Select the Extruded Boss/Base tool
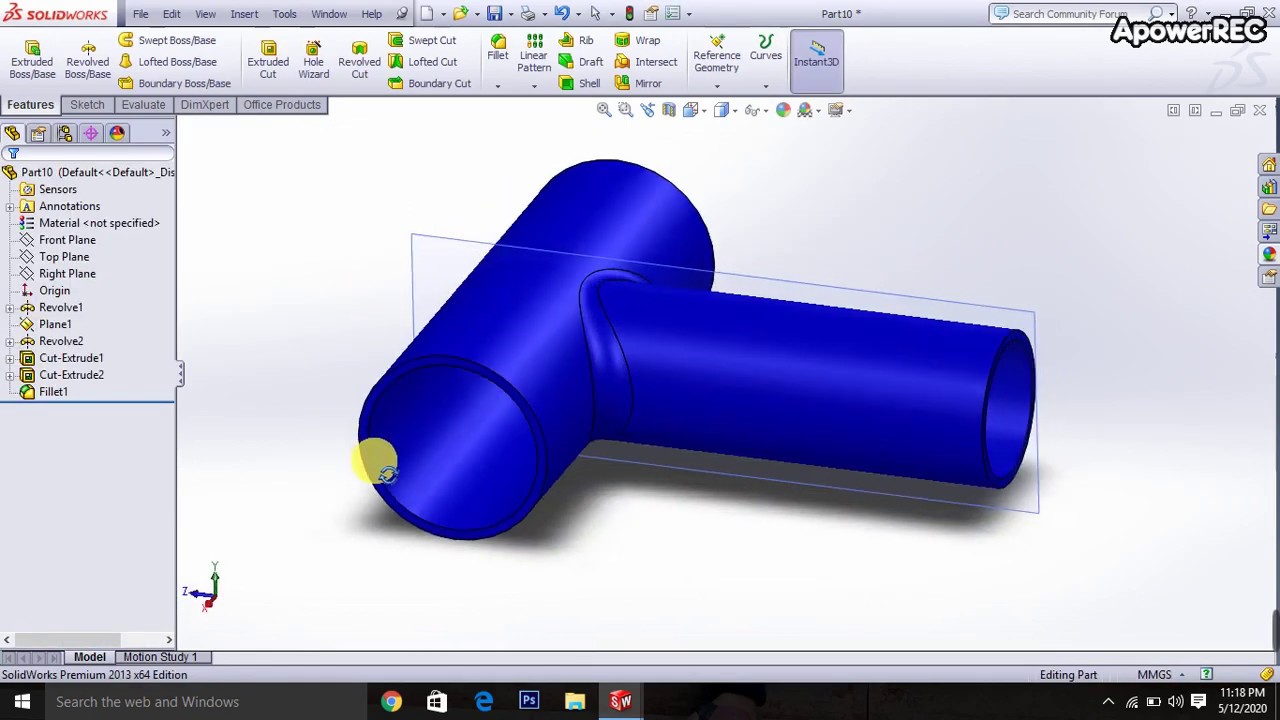 click(32, 60)
